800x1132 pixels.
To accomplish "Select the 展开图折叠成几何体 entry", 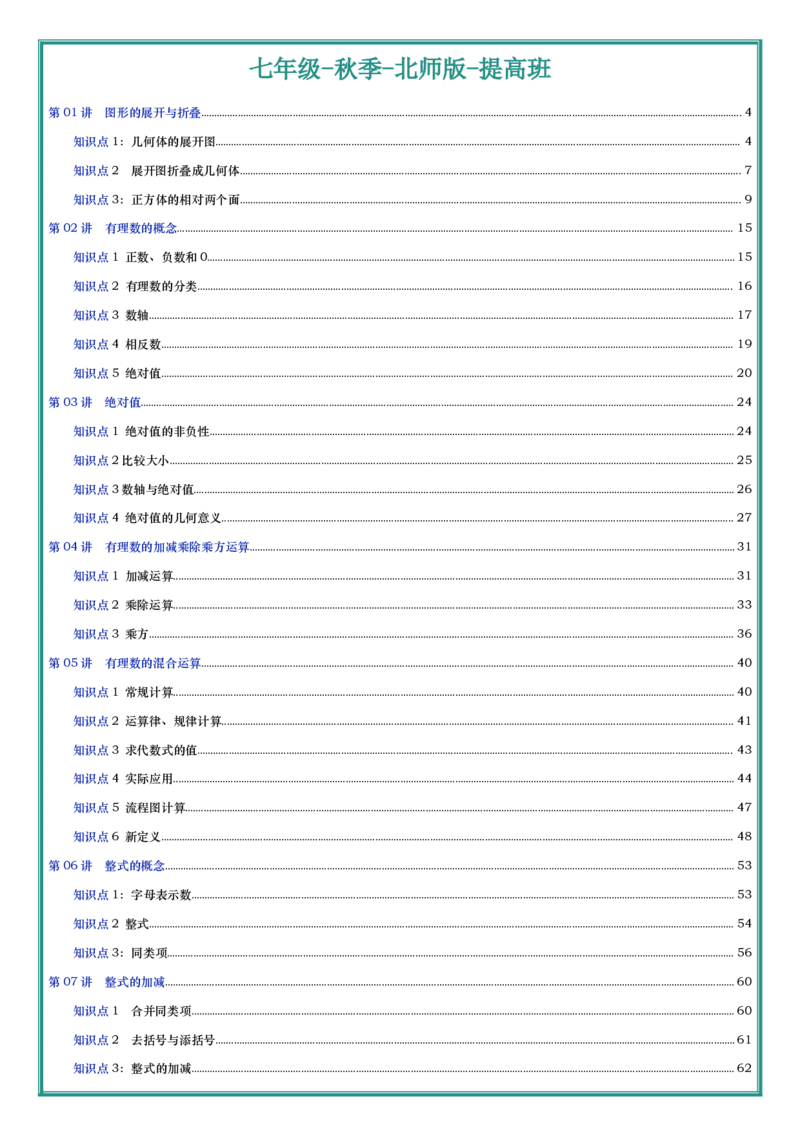I will [x=412, y=170].
